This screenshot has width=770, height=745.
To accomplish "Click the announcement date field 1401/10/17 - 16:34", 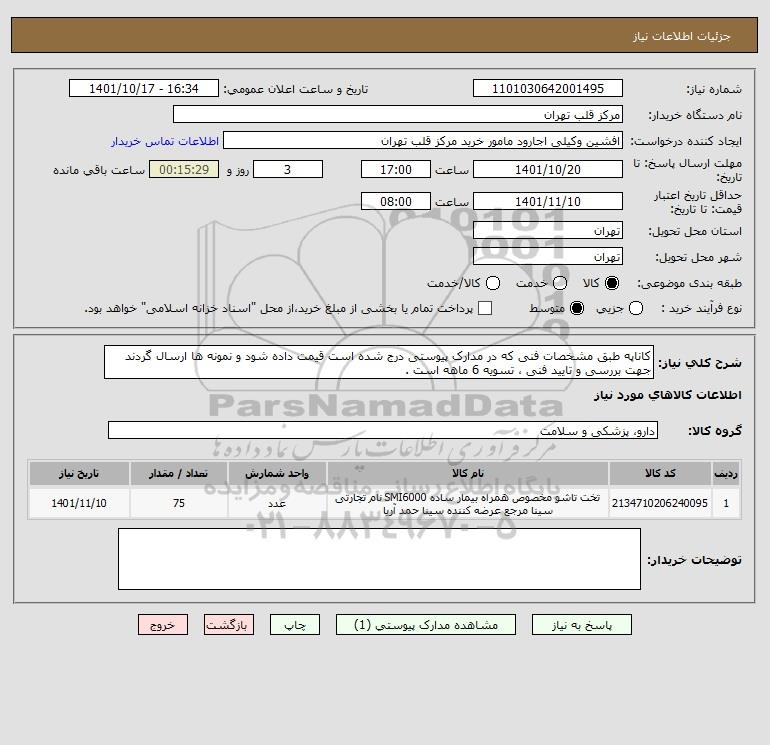I will pos(143,88).
